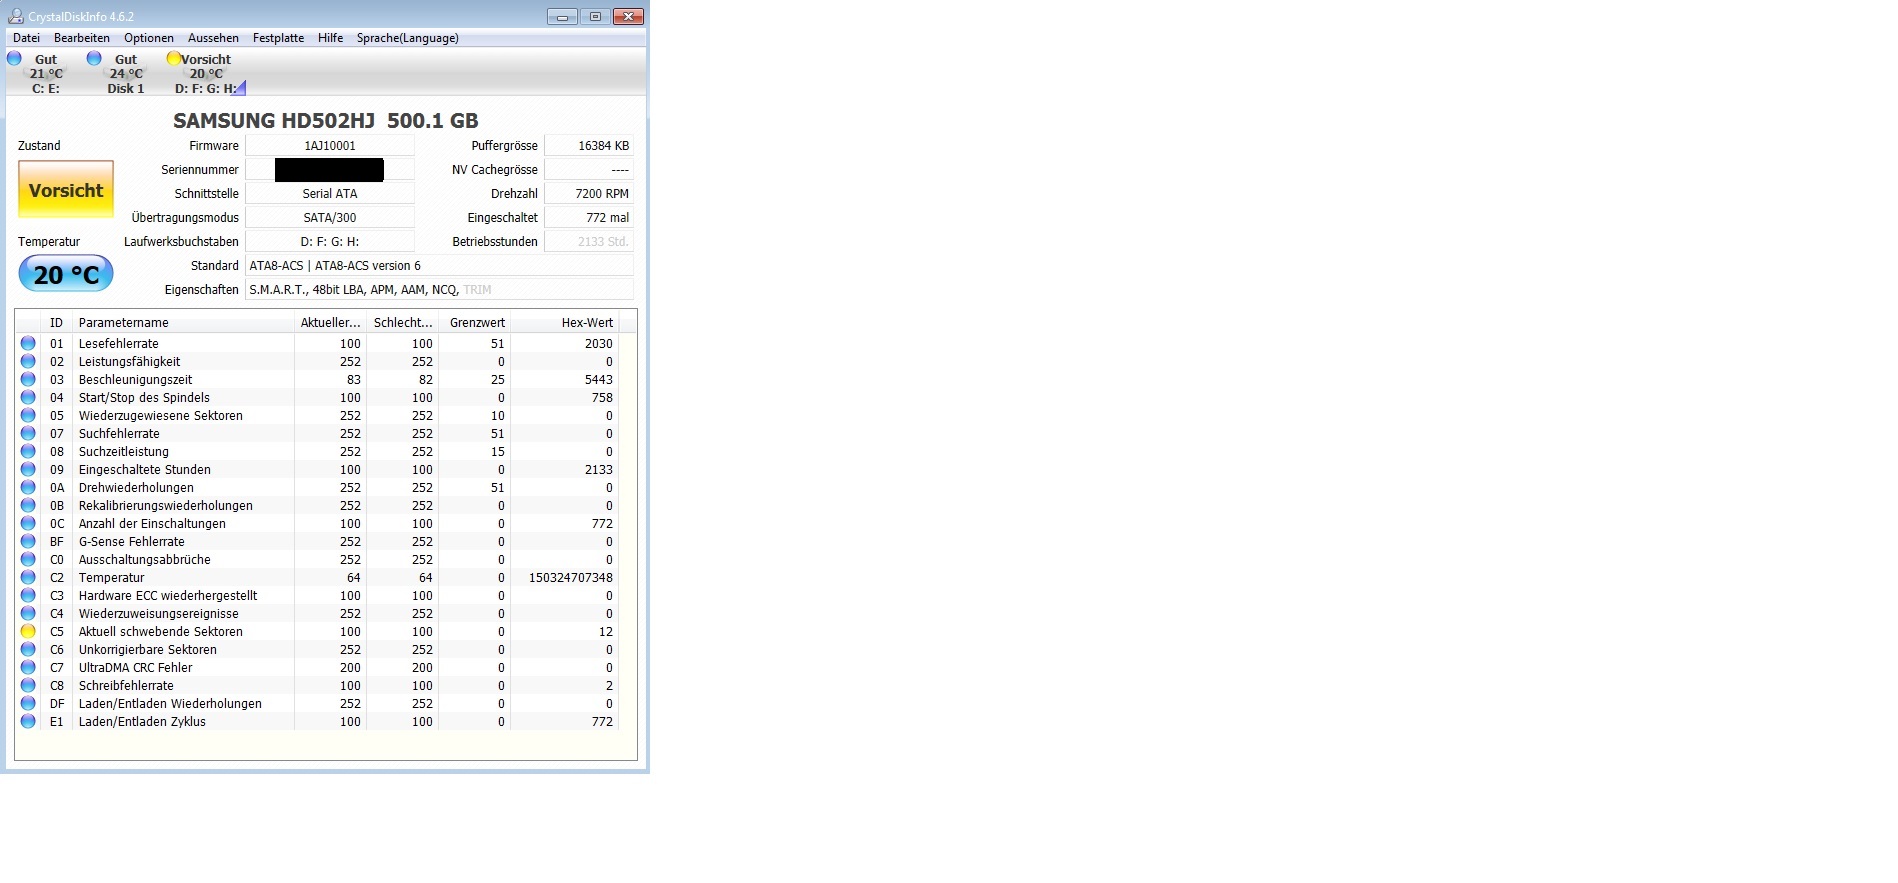
Task: Click the ID column header
Action: pyautogui.click(x=56, y=323)
